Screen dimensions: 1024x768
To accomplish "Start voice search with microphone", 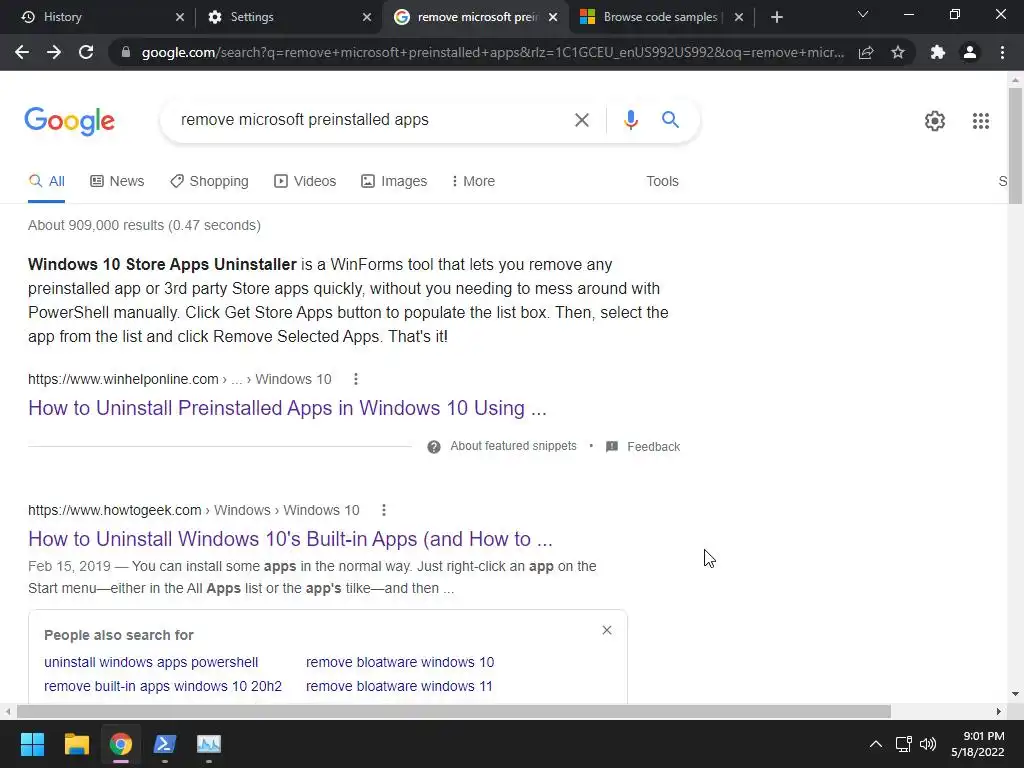I will coord(630,120).
